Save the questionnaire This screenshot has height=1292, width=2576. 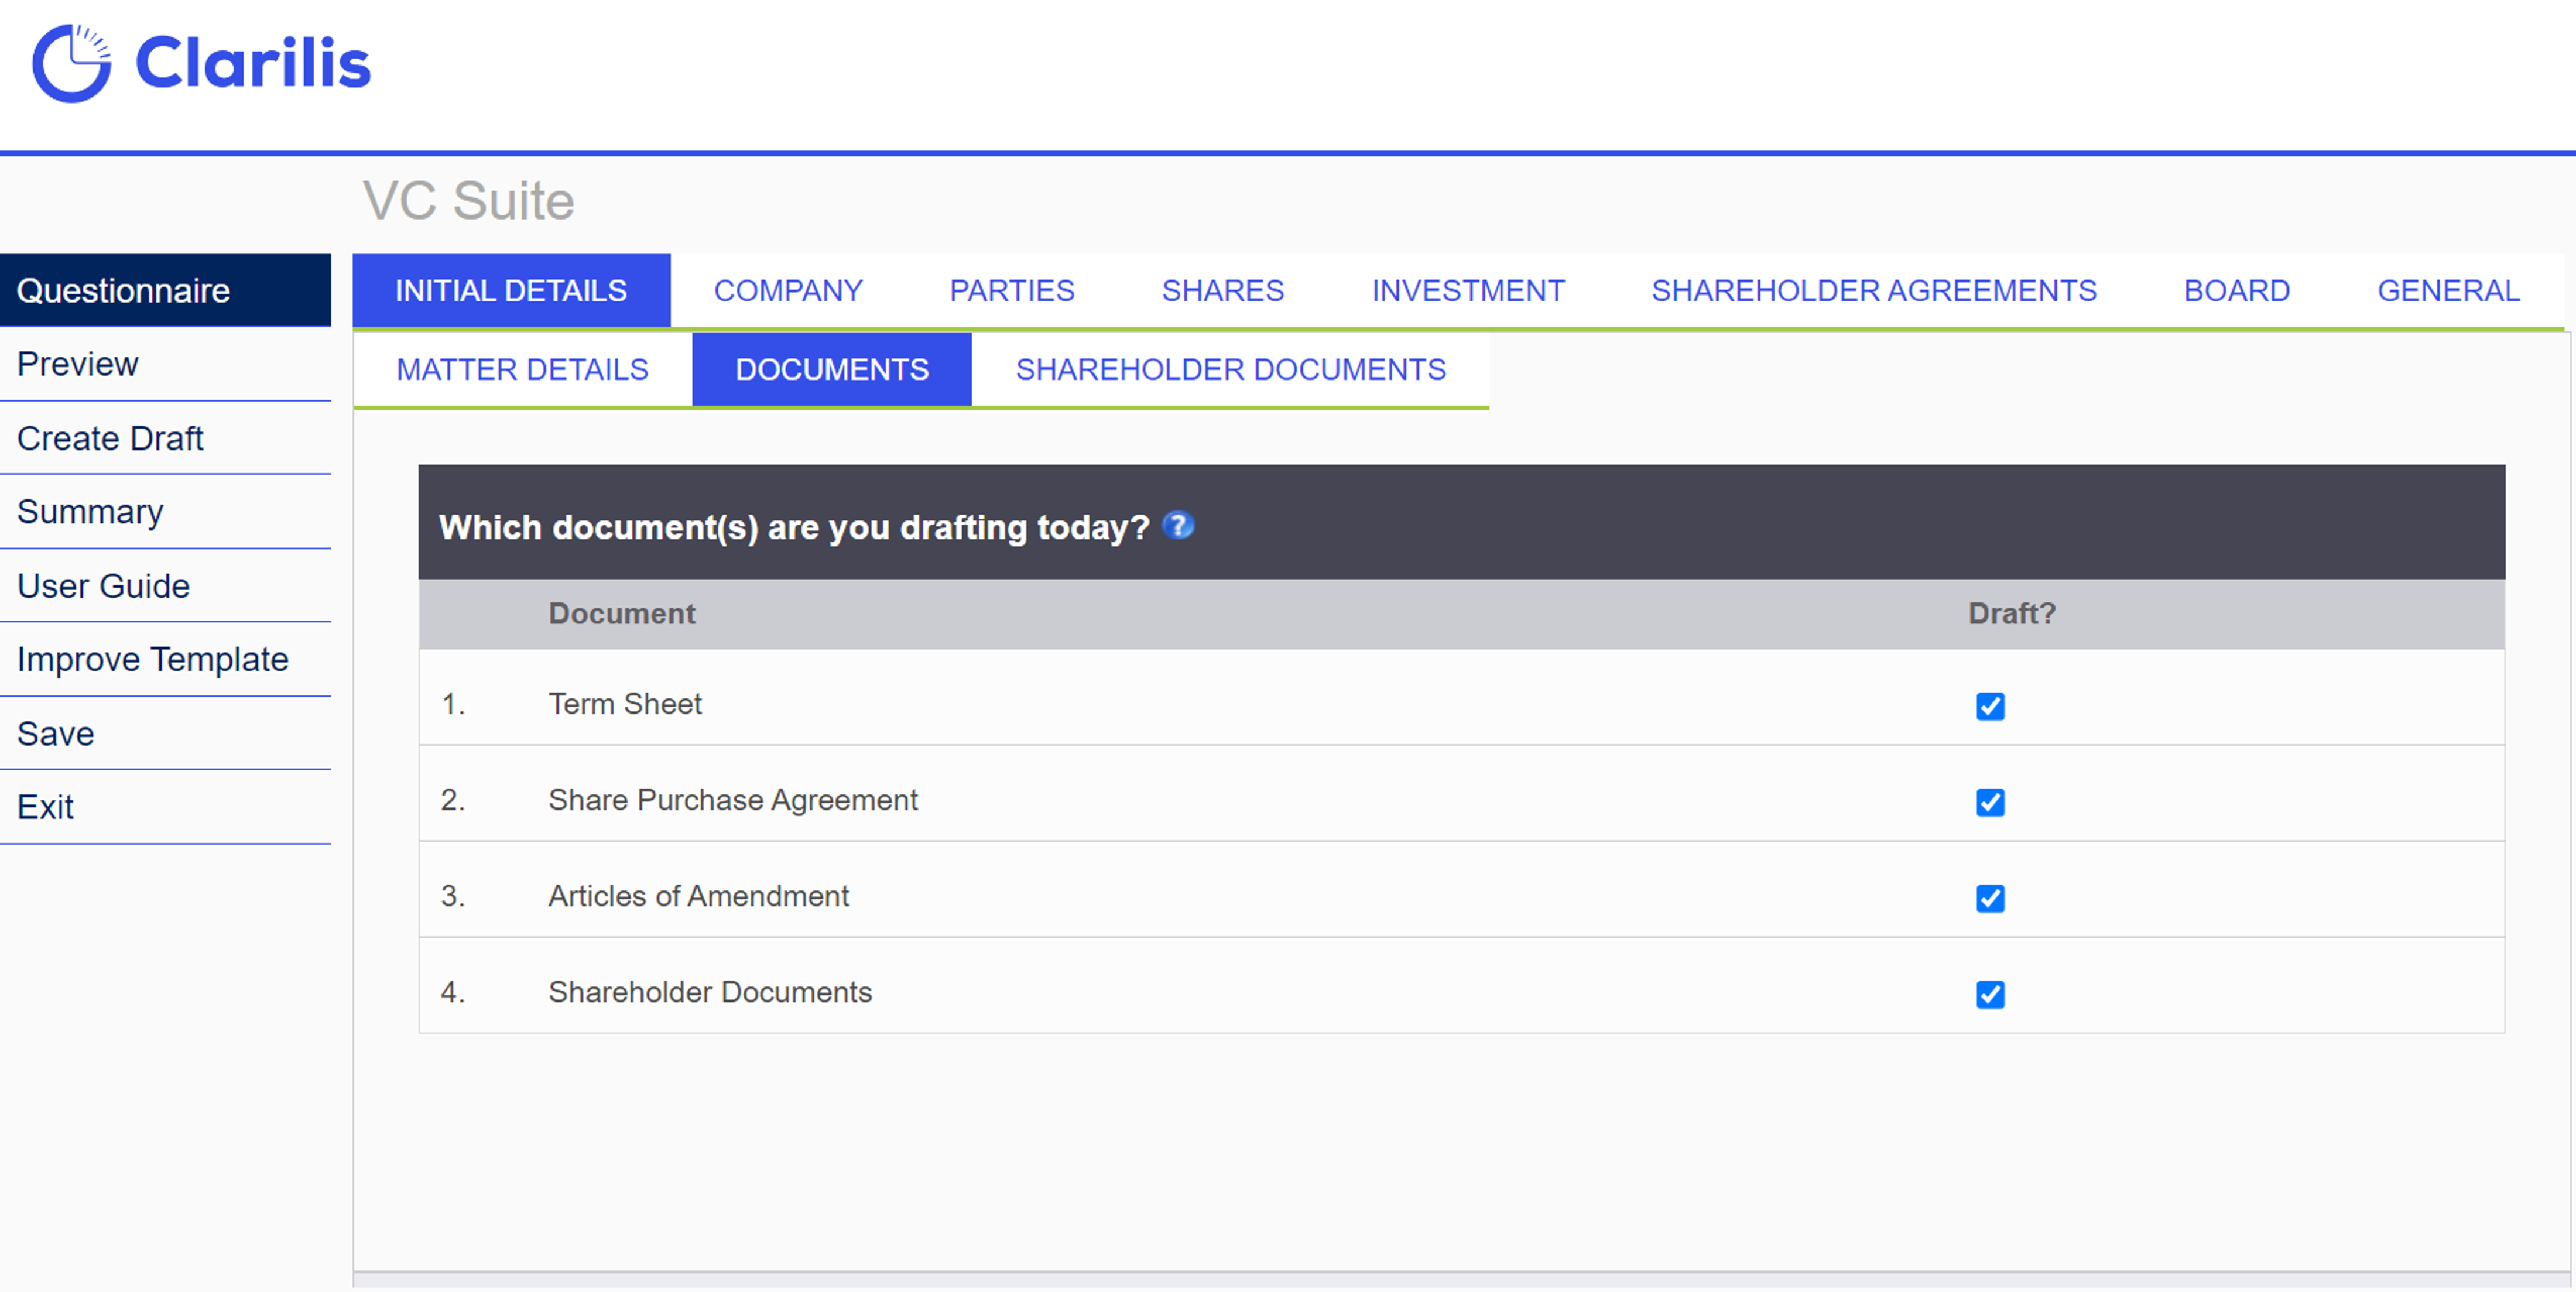[55, 733]
